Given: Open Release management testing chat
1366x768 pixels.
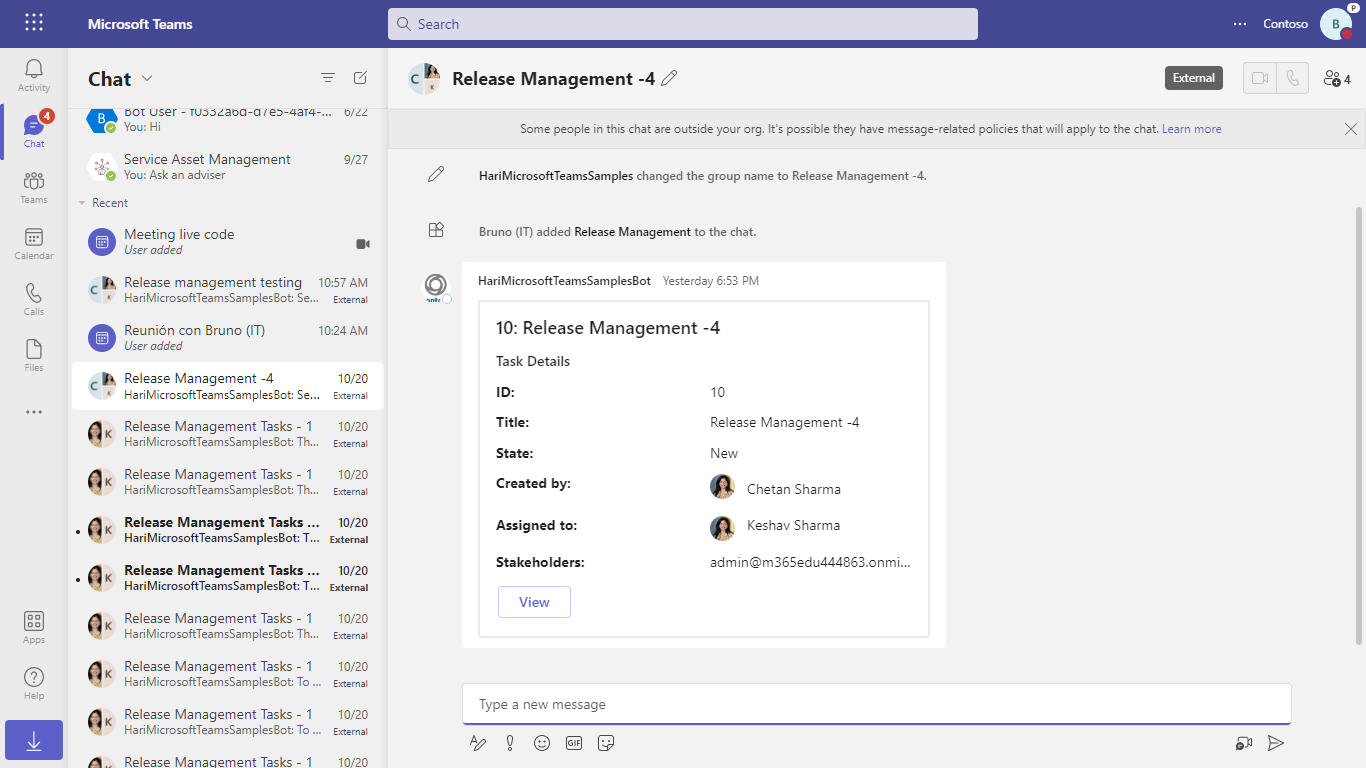Looking at the screenshot, I should point(228,290).
